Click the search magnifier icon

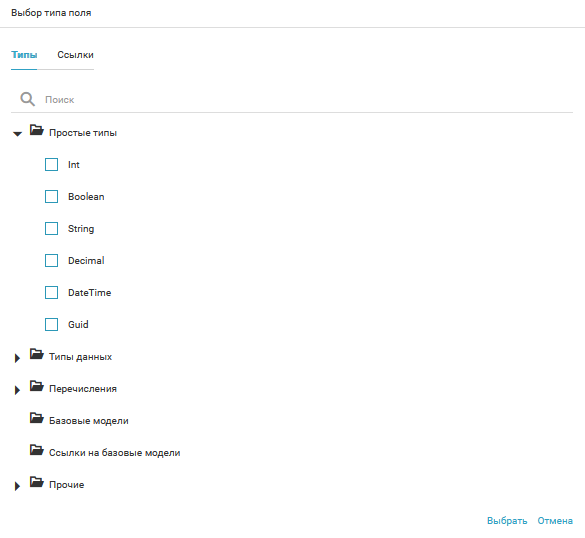[27, 99]
